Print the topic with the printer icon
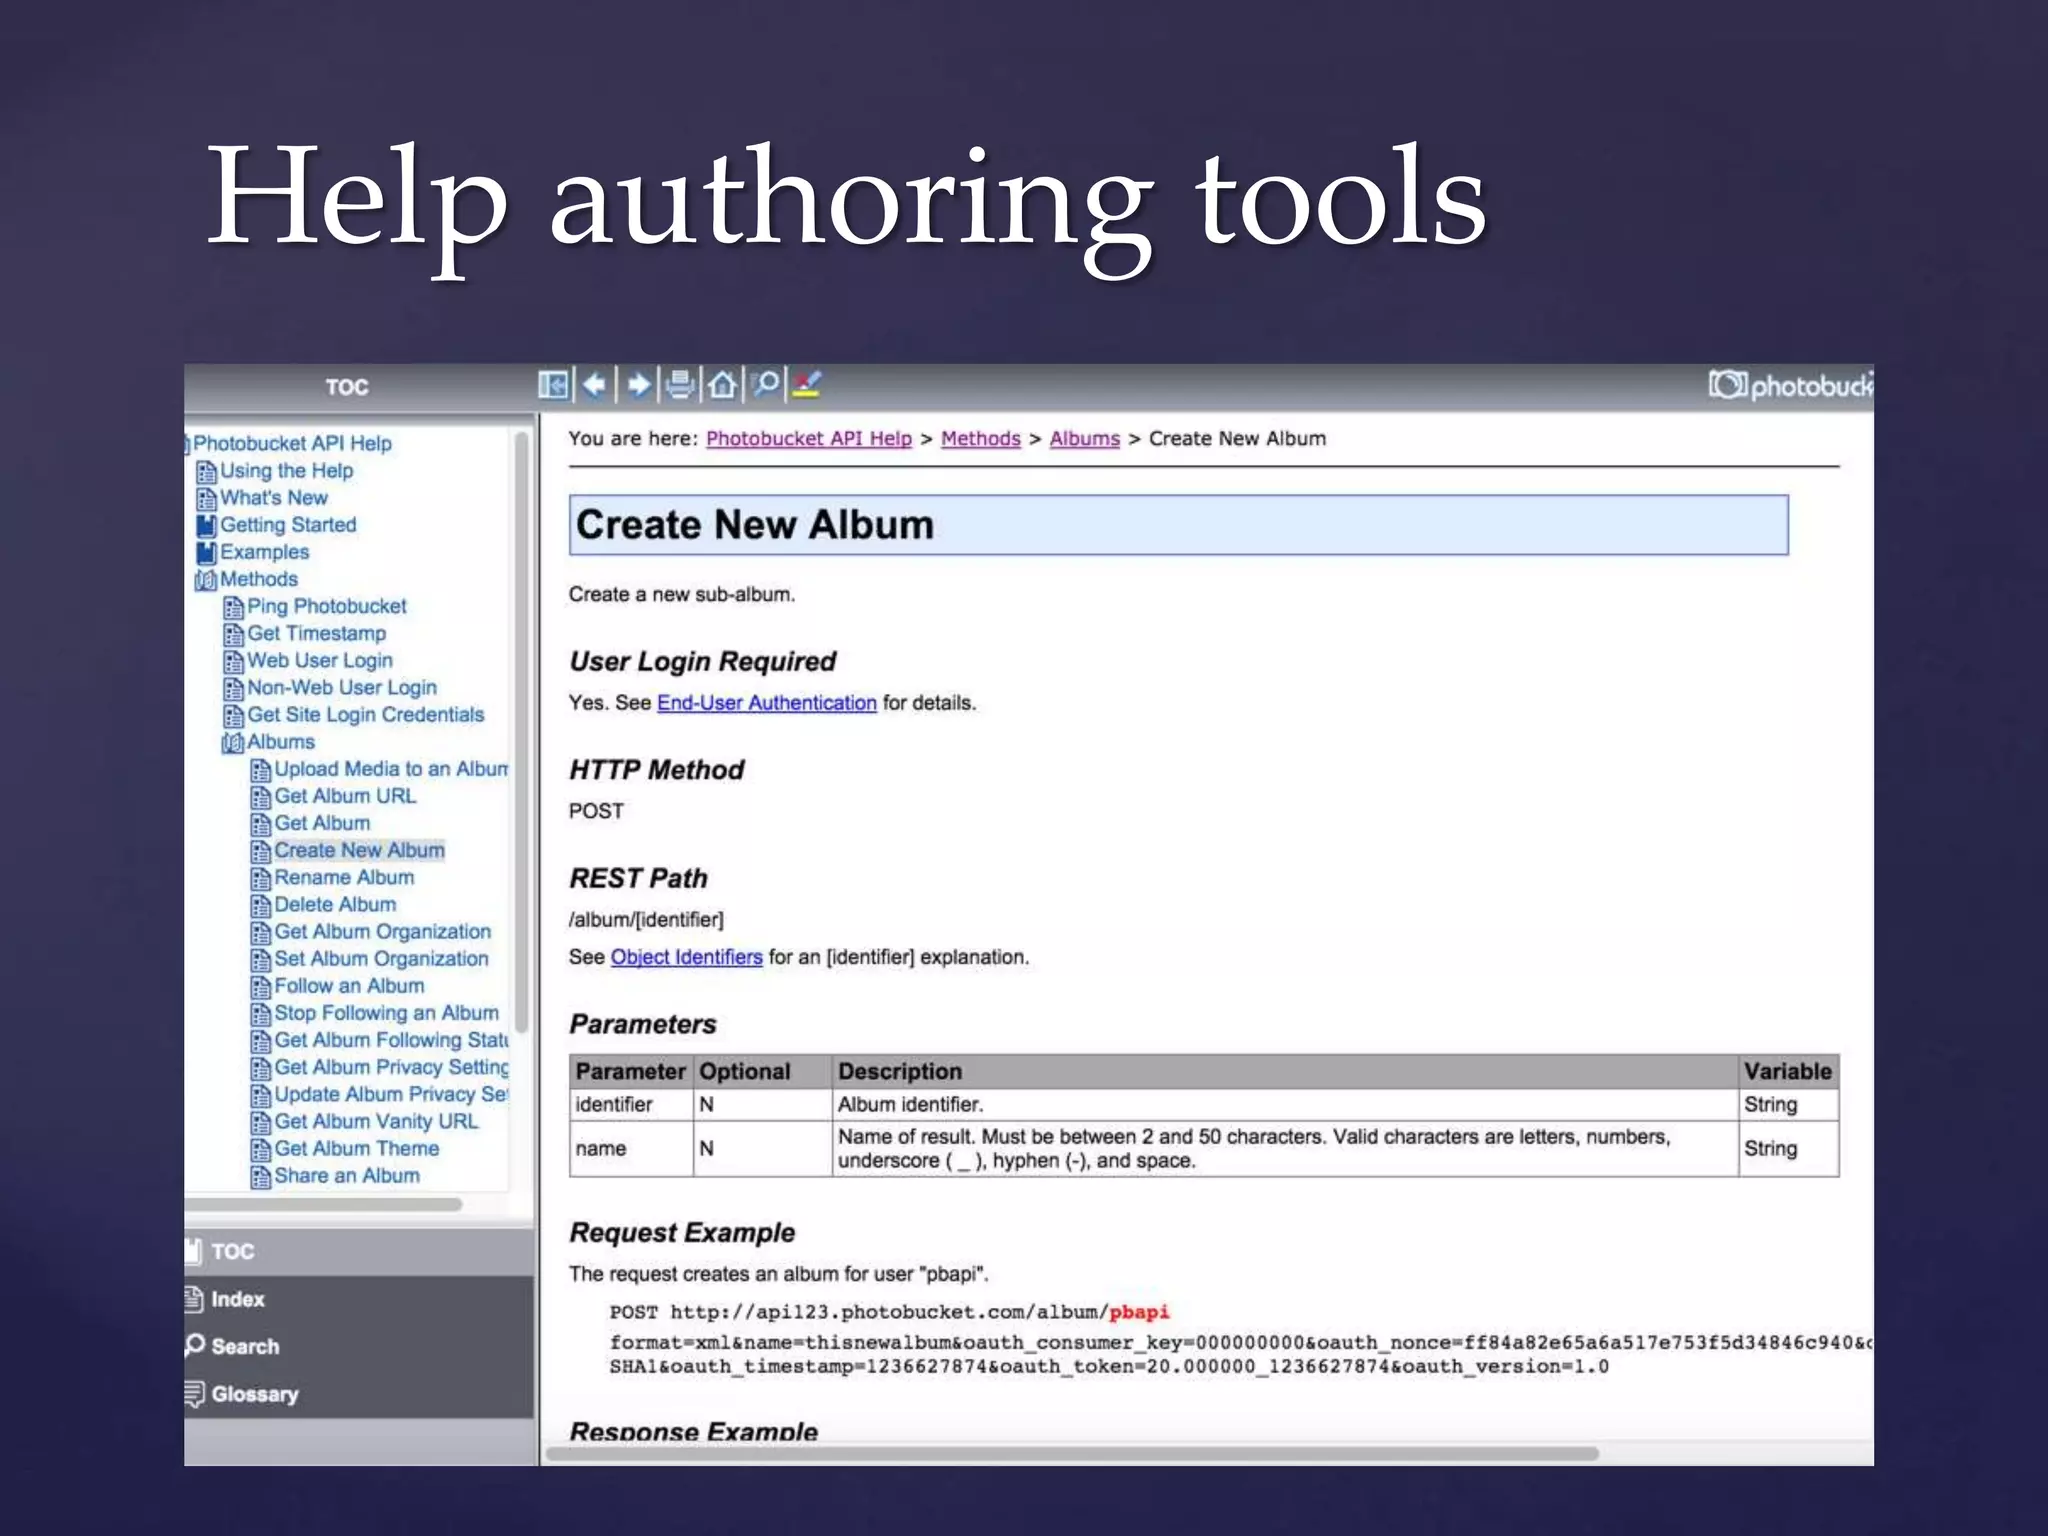Image resolution: width=2048 pixels, height=1536 pixels. (681, 385)
